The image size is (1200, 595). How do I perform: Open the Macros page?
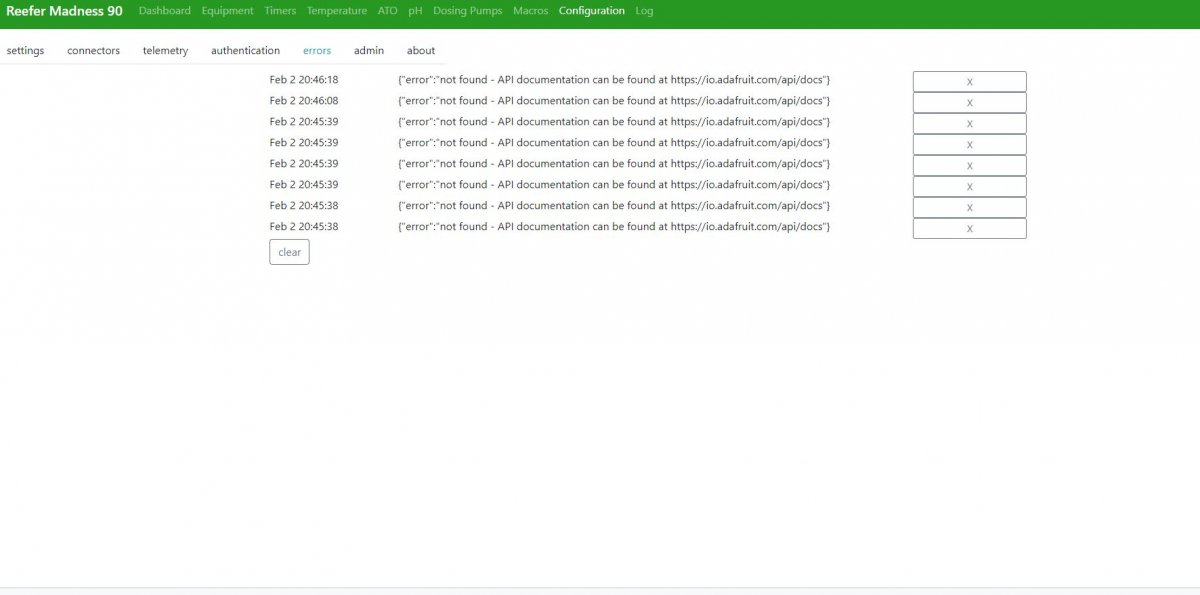tap(531, 11)
